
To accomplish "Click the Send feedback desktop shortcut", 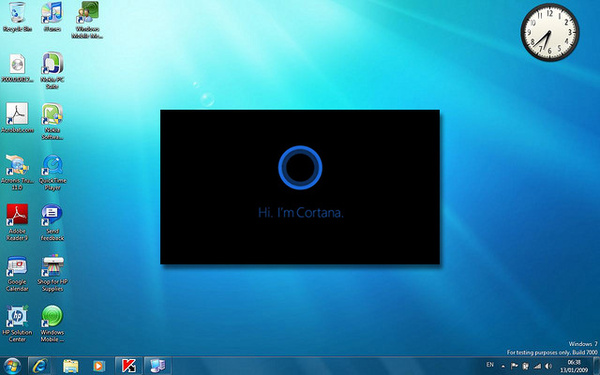I will tap(52, 223).
